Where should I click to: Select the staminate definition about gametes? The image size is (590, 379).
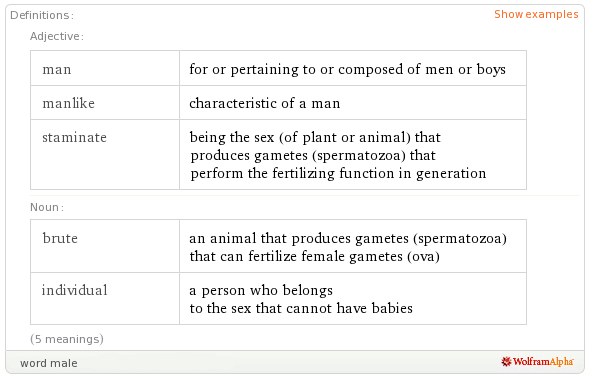338,155
